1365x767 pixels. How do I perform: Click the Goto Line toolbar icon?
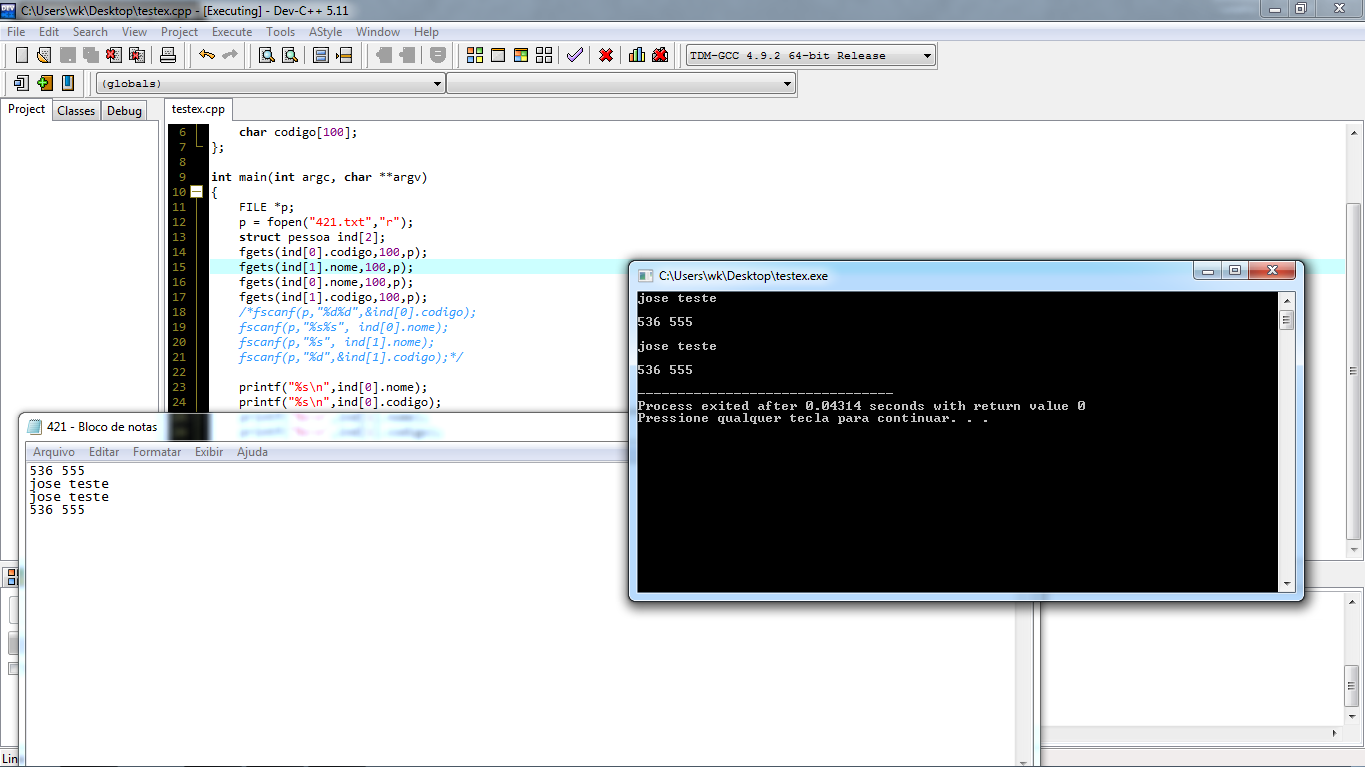[344, 55]
